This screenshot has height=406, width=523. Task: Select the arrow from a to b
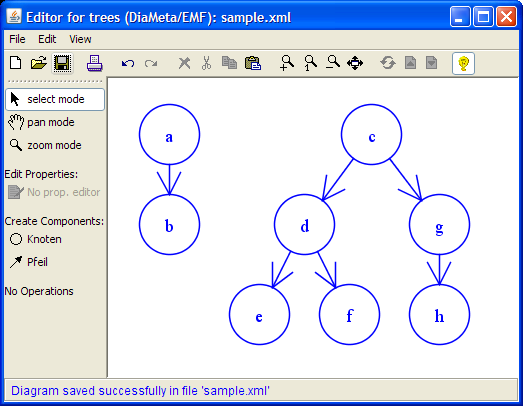click(169, 180)
